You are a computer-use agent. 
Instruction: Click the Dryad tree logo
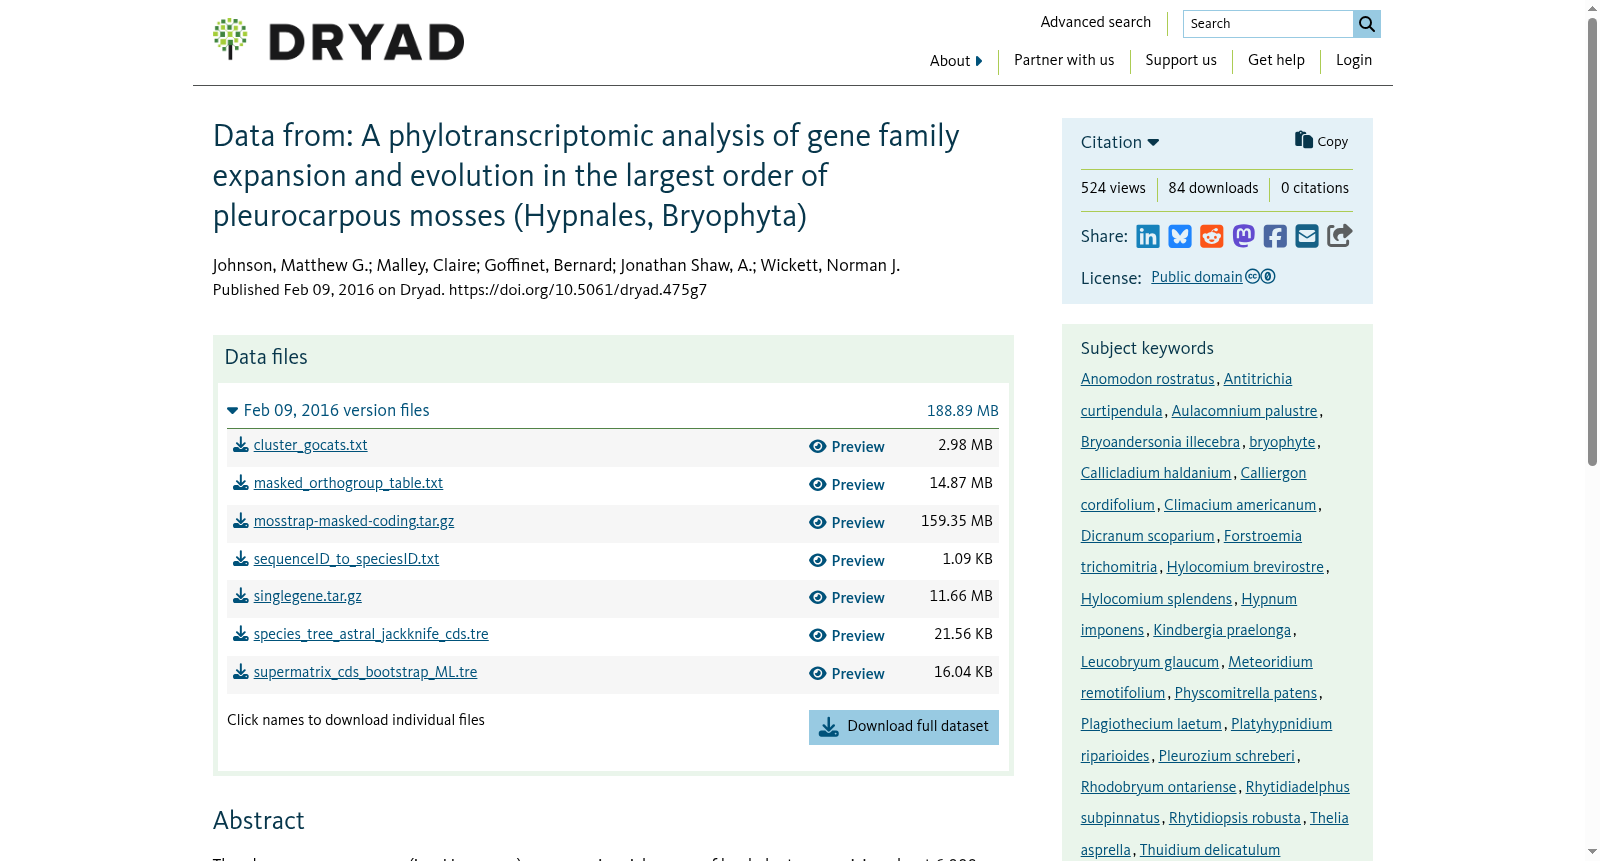[230, 39]
